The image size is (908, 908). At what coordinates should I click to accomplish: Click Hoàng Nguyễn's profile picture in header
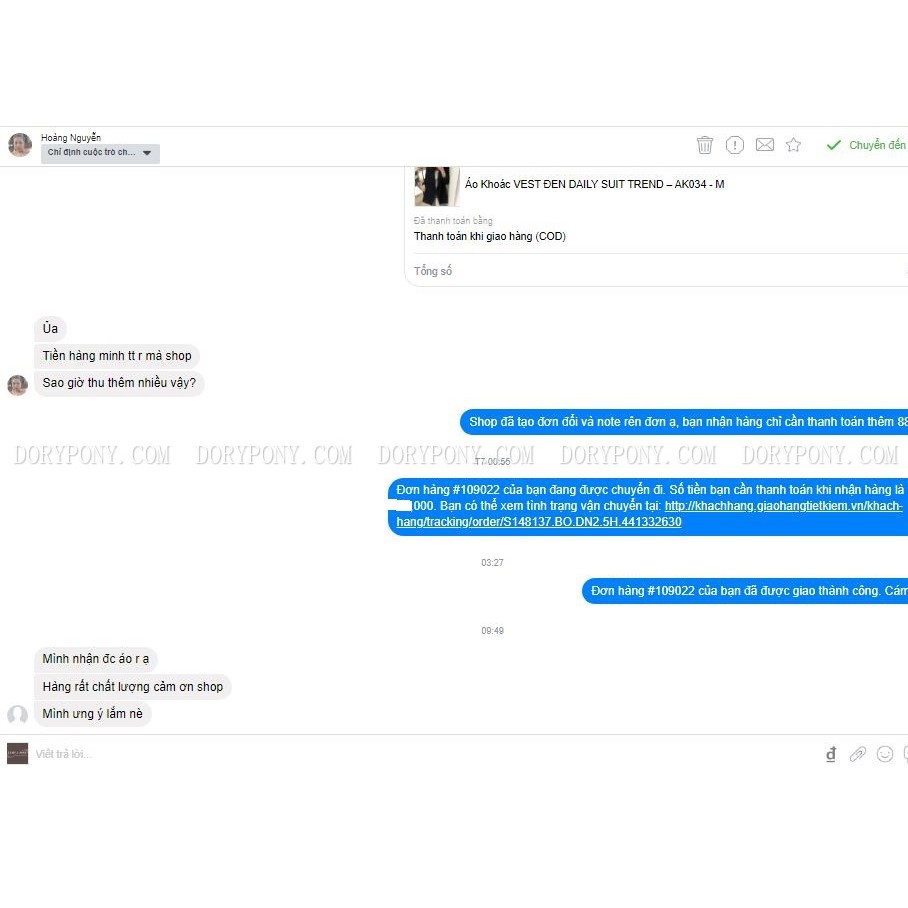(20, 145)
